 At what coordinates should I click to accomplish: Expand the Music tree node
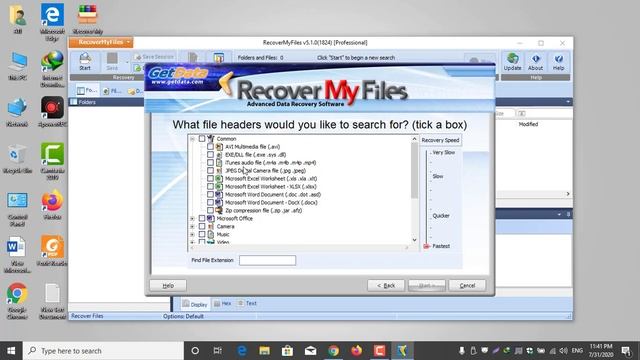[x=192, y=235]
